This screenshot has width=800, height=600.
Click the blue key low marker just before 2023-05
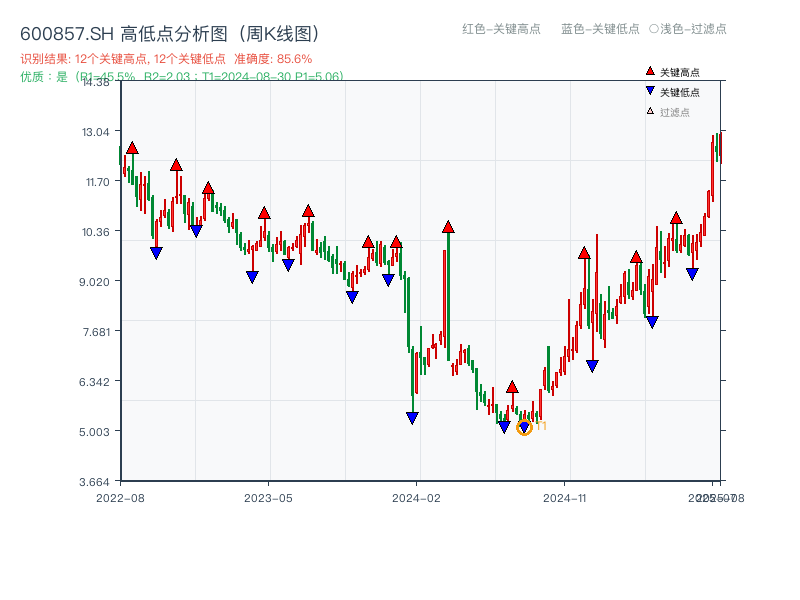coord(252,277)
